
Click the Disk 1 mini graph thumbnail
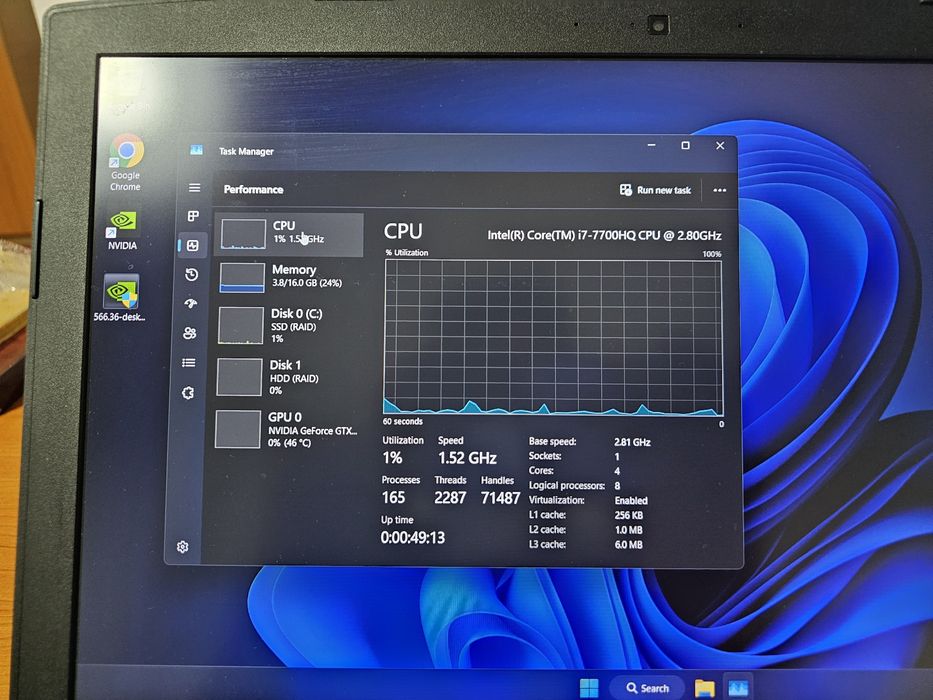(239, 377)
